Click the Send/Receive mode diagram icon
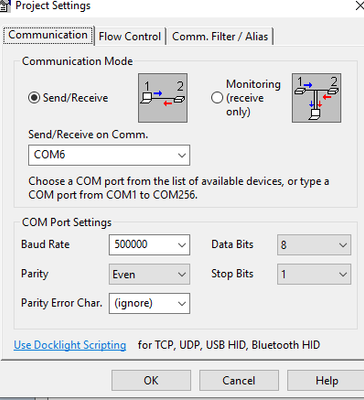This screenshot has height=400, width=364. [163, 98]
